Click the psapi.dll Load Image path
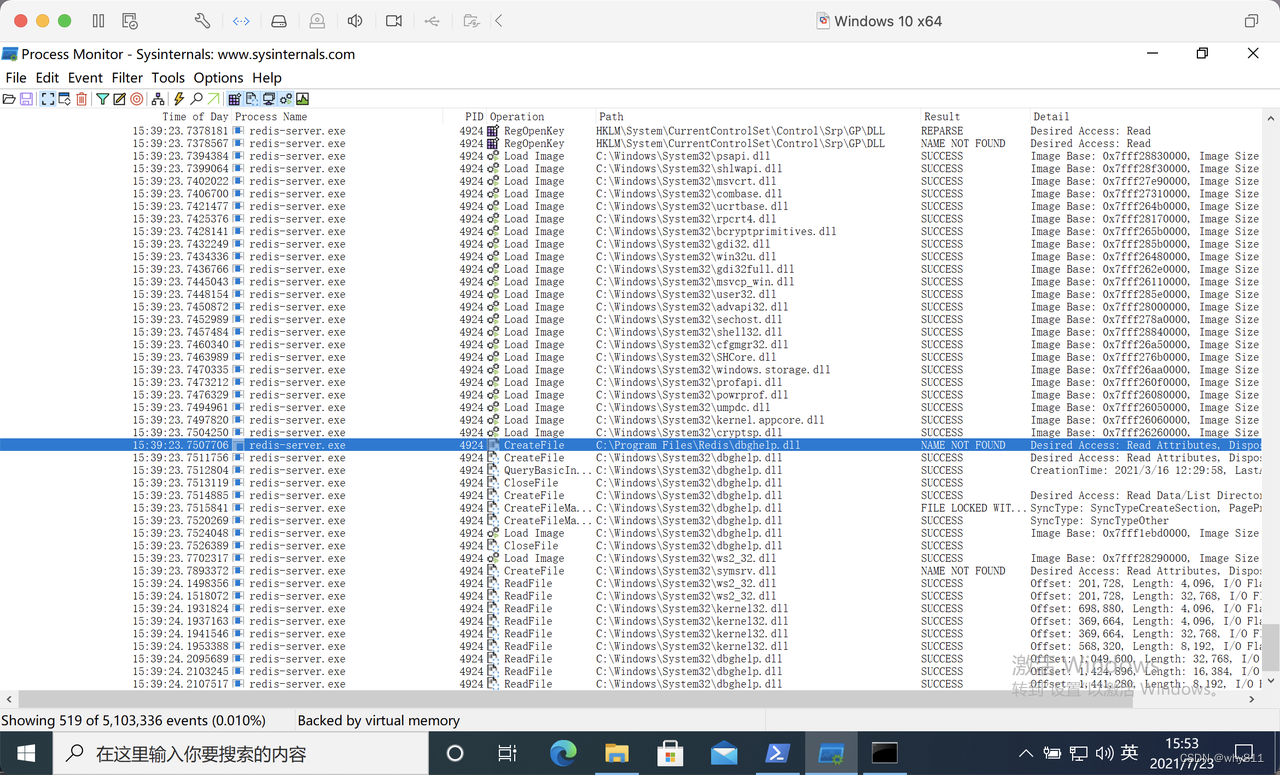The height and width of the screenshot is (775, 1280). click(683, 156)
